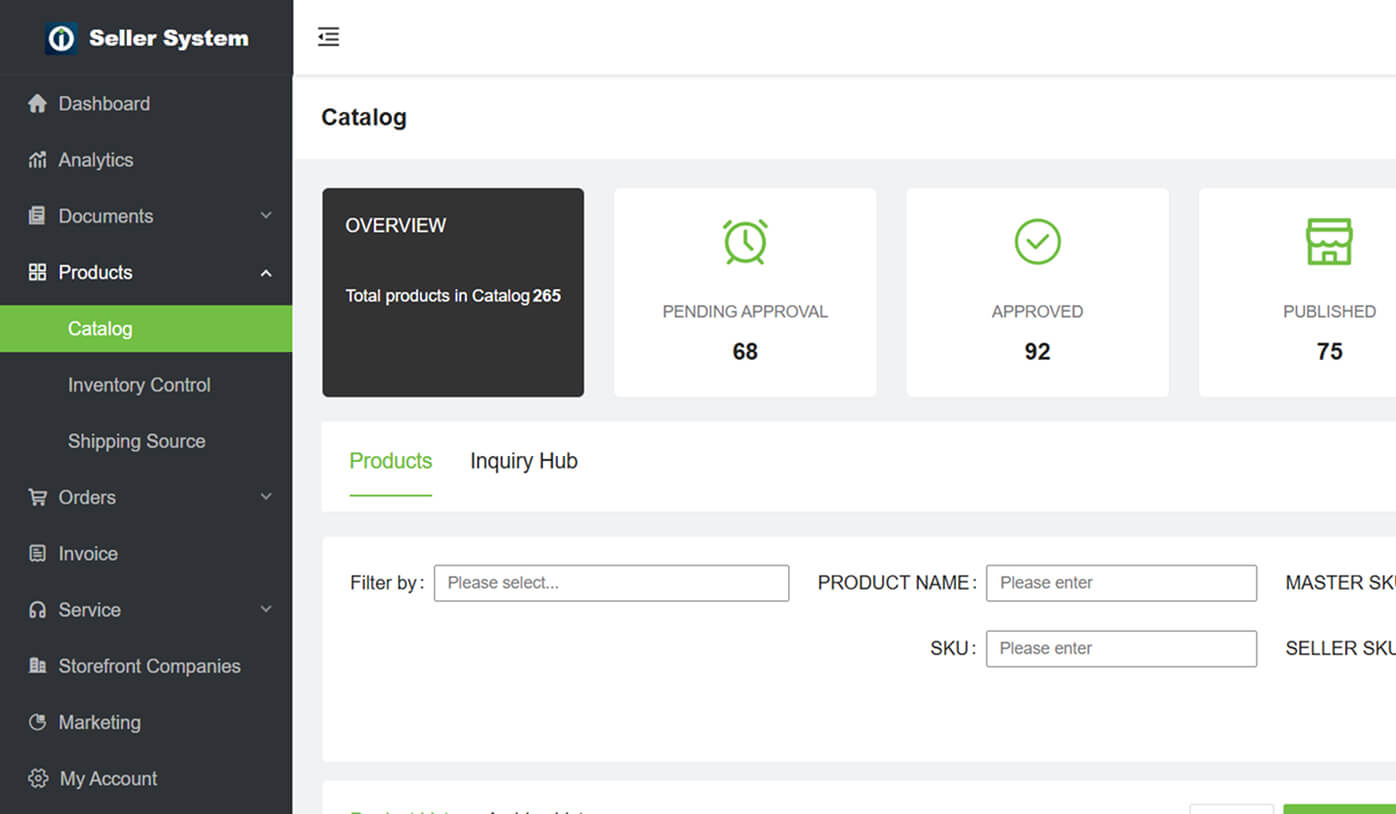Select the Products tab

(390, 461)
